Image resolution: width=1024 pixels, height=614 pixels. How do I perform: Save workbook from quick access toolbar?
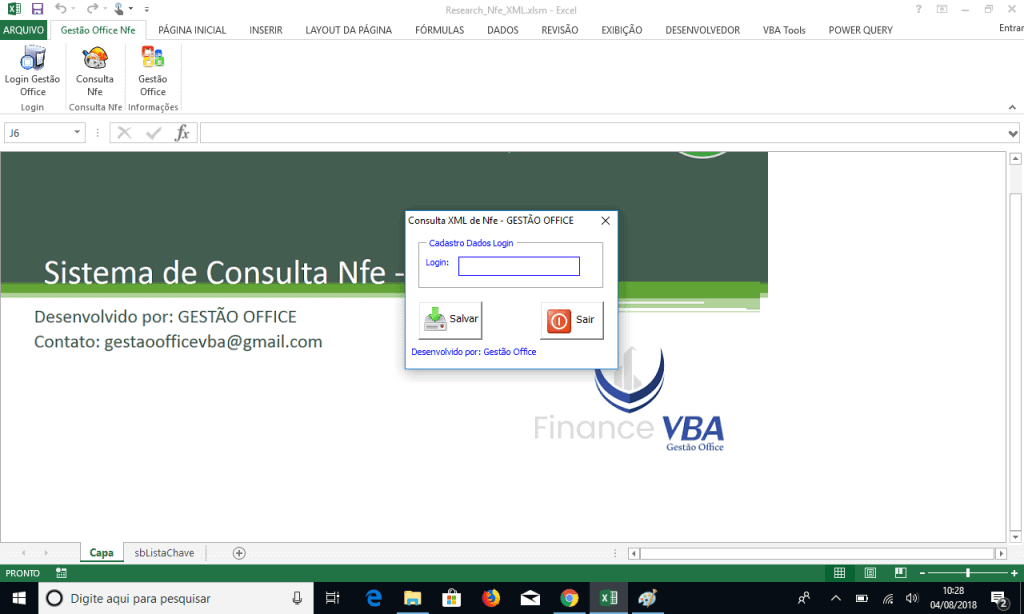[x=37, y=9]
